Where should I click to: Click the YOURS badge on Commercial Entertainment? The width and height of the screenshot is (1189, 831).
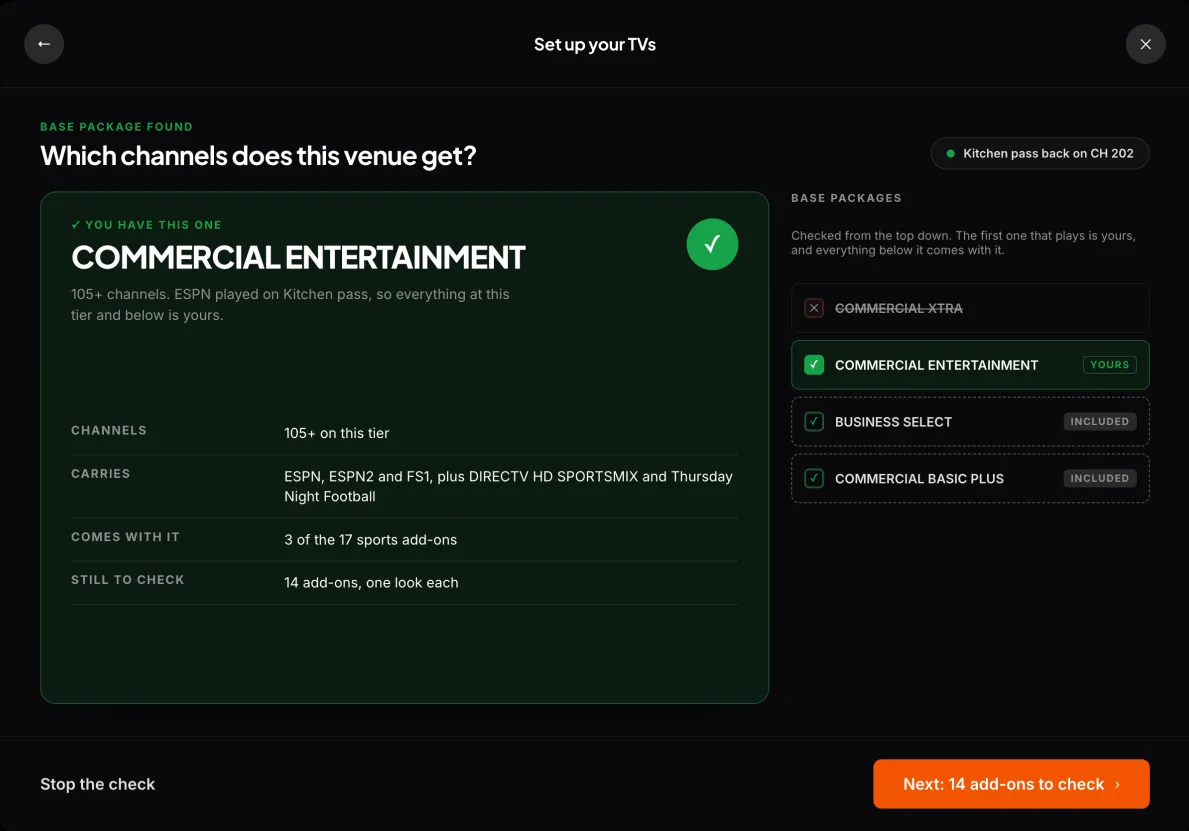coord(1109,365)
